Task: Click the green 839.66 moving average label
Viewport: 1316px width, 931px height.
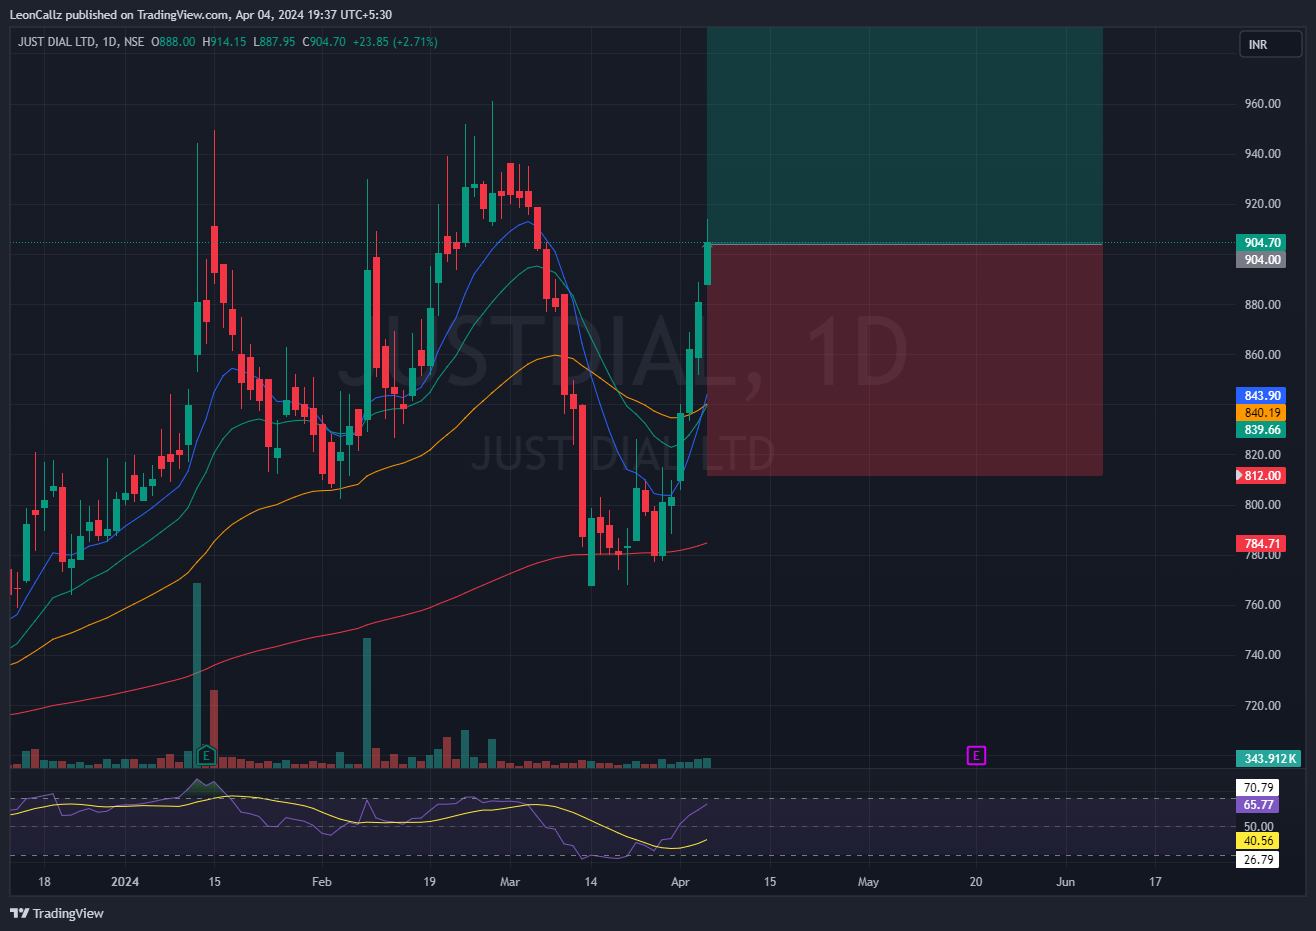Action: (x=1262, y=430)
